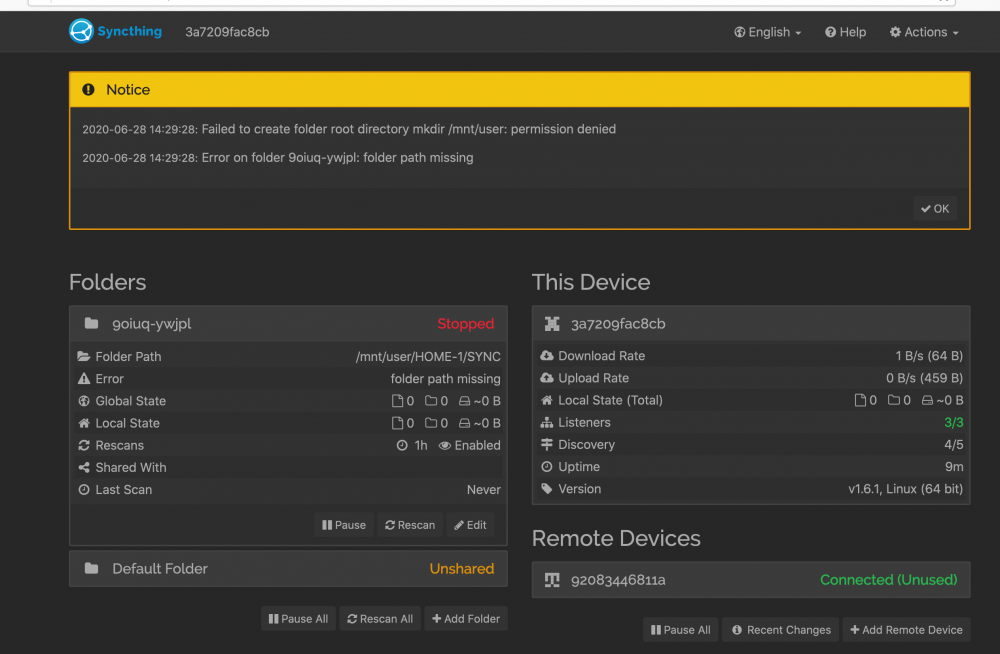The height and width of the screenshot is (654, 1000).
Task: Open the English language dropdown
Action: tap(767, 32)
